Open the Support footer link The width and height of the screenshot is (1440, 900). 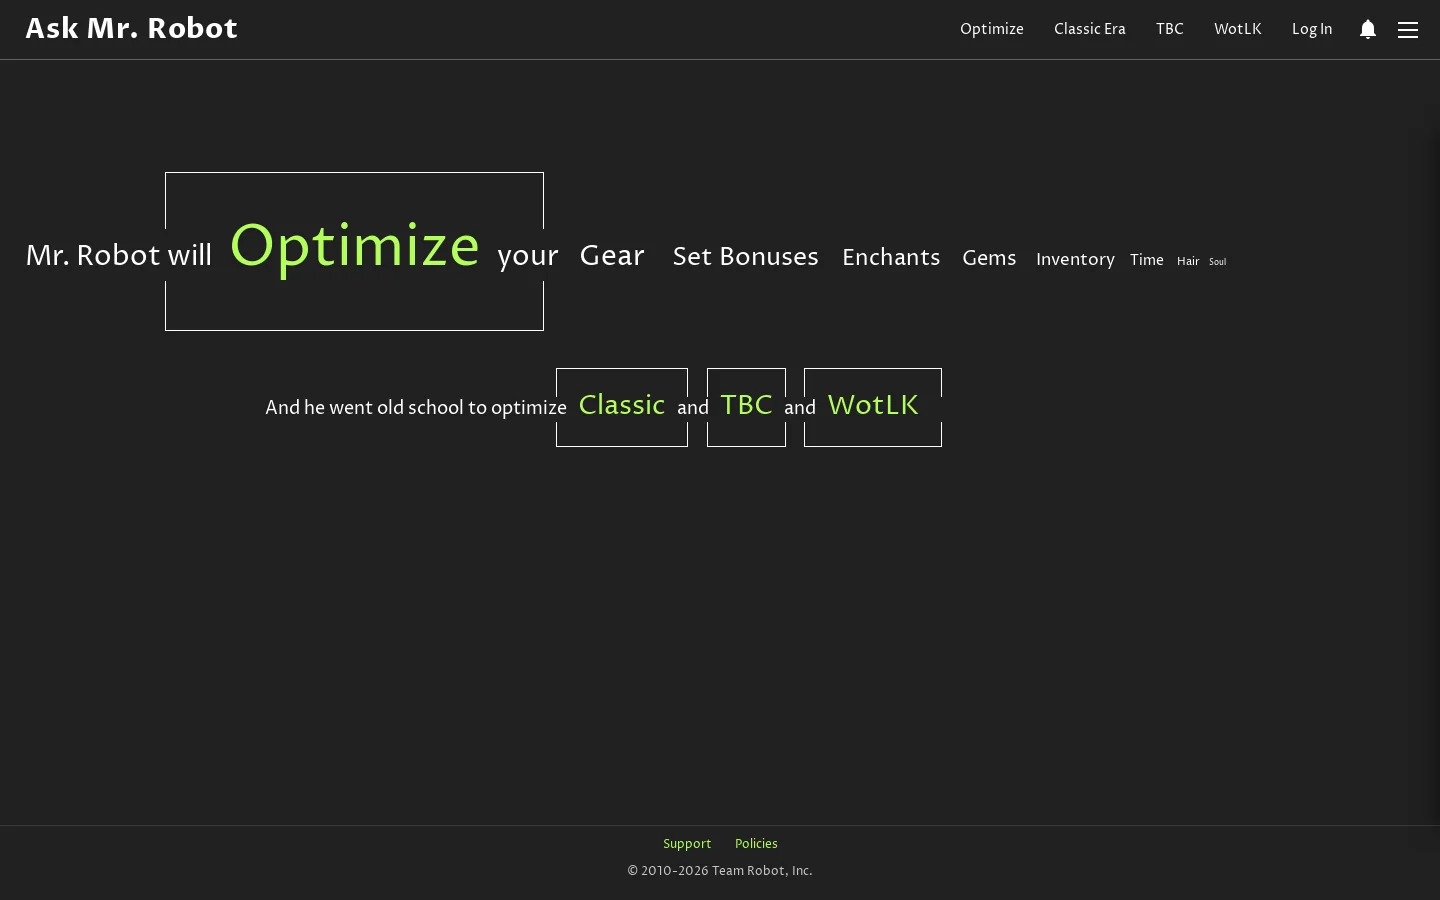pos(687,844)
